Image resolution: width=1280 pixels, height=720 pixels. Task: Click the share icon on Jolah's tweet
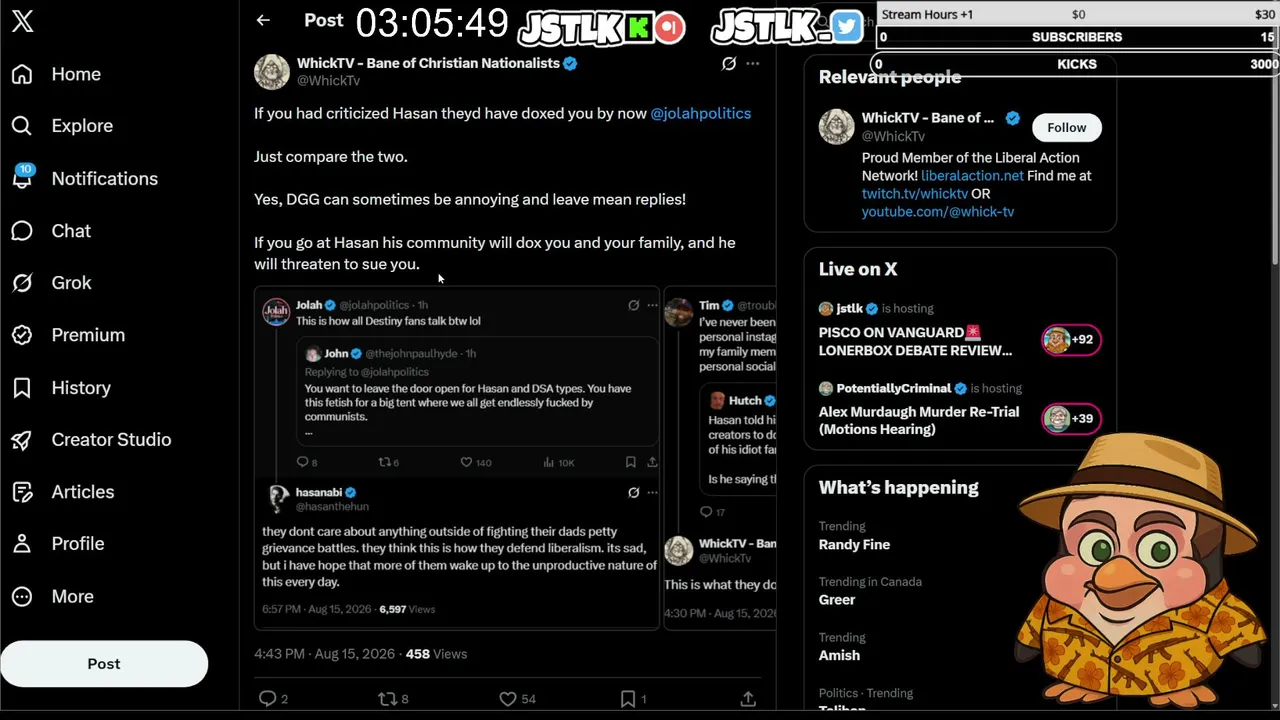pos(652,462)
